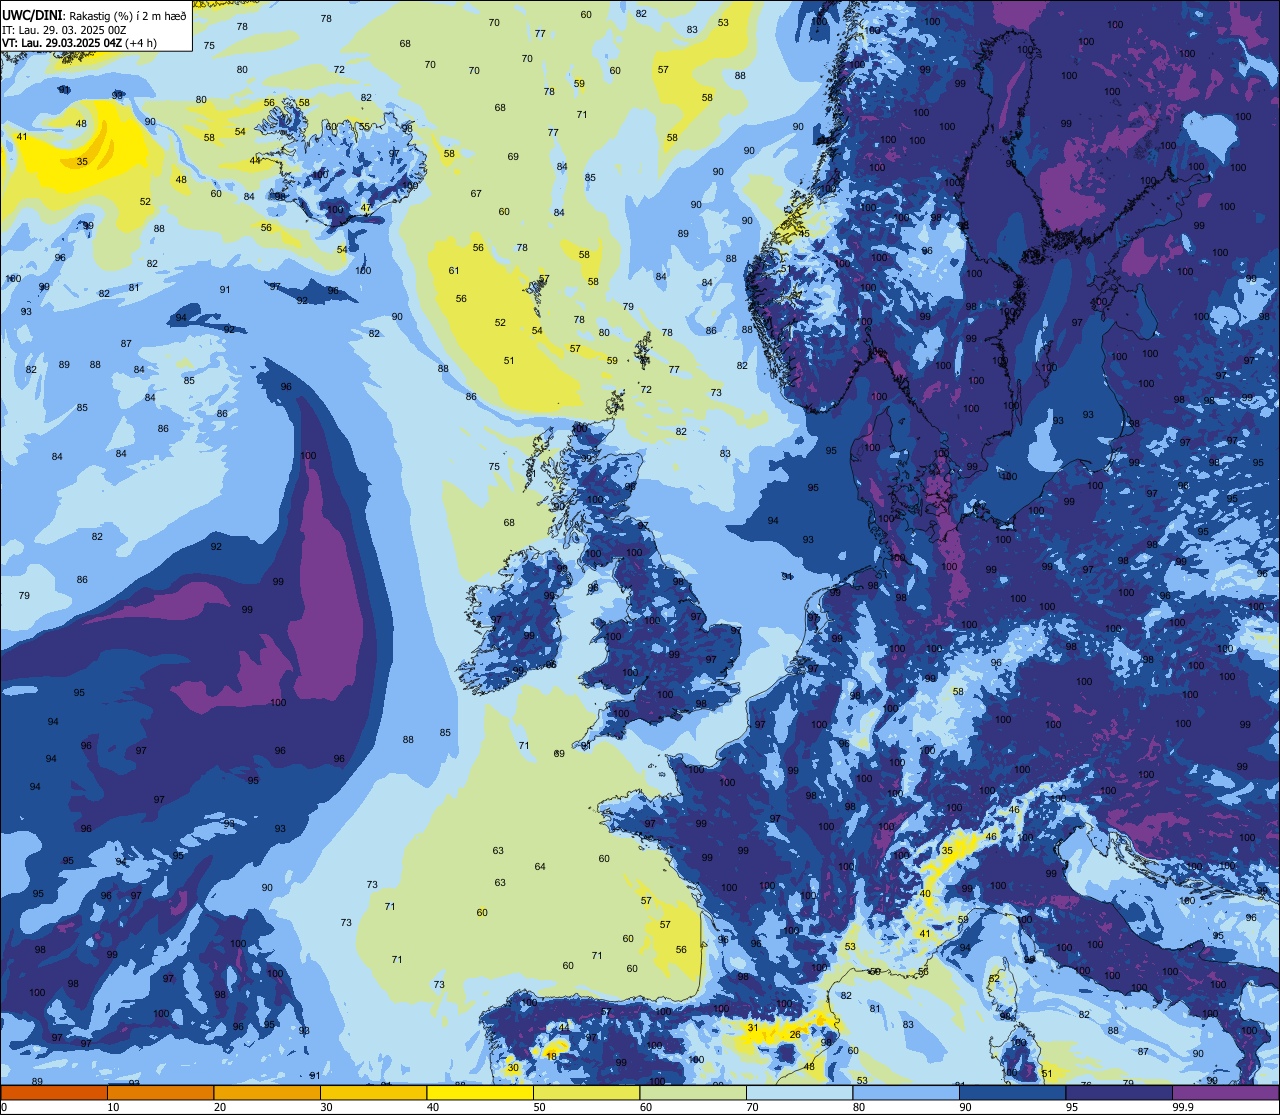This screenshot has height=1115, width=1280.
Task: Click the 'VT: Lau. 29.03.2025 04Z' line
Action: 62,43
